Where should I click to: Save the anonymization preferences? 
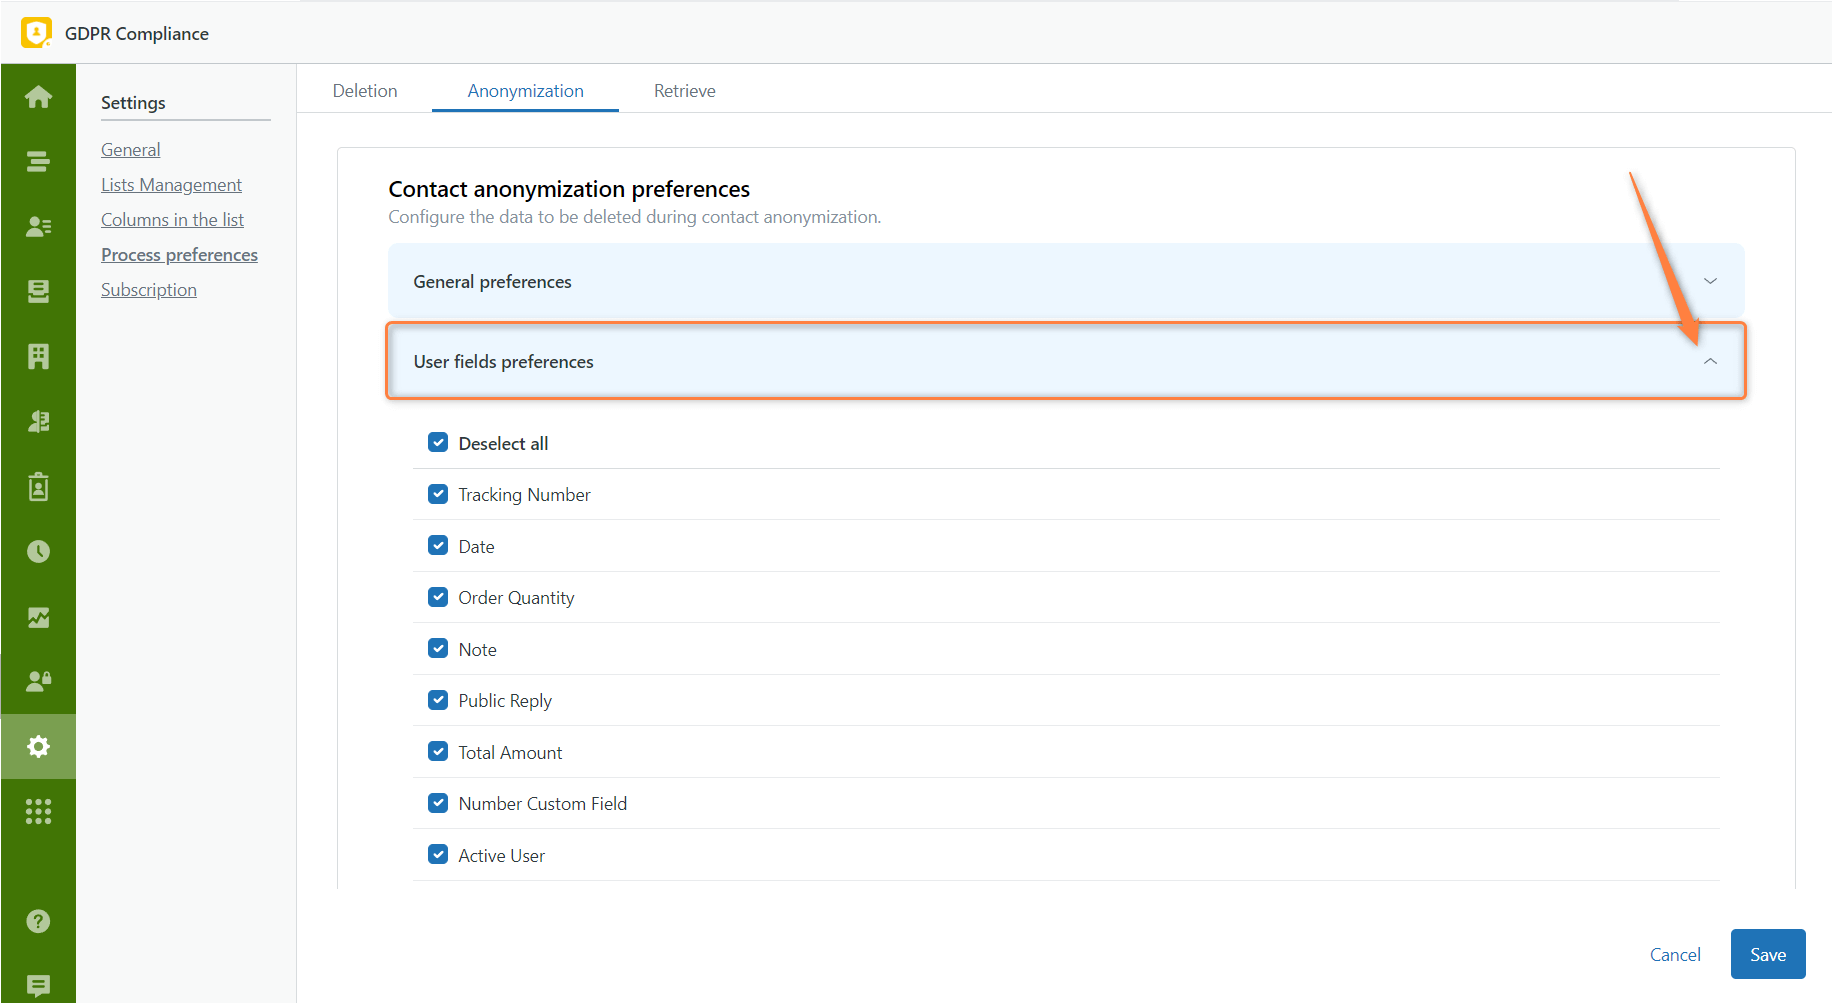coord(1767,954)
